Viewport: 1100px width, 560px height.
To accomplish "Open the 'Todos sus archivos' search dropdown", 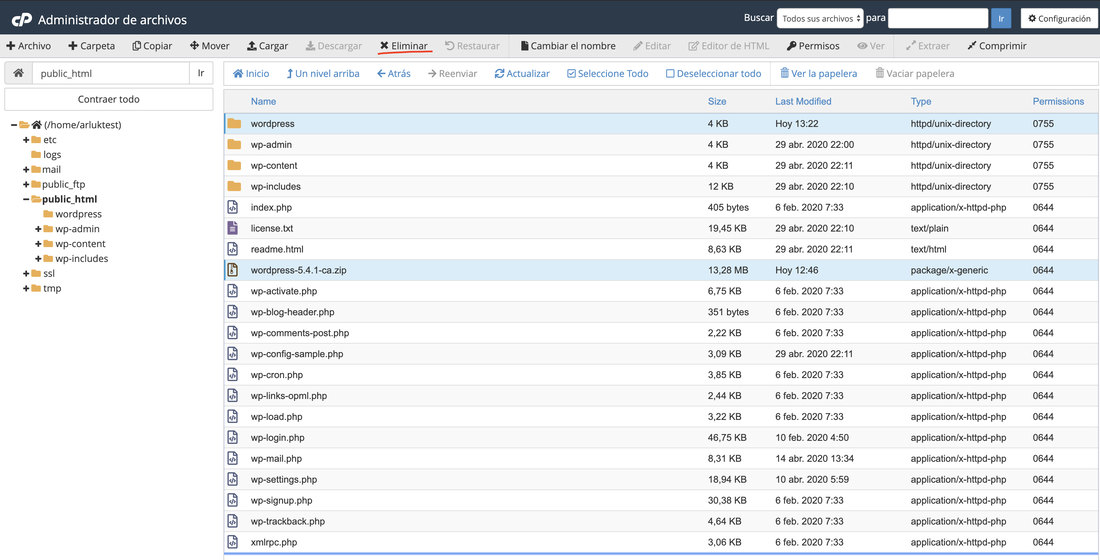I will (819, 19).
